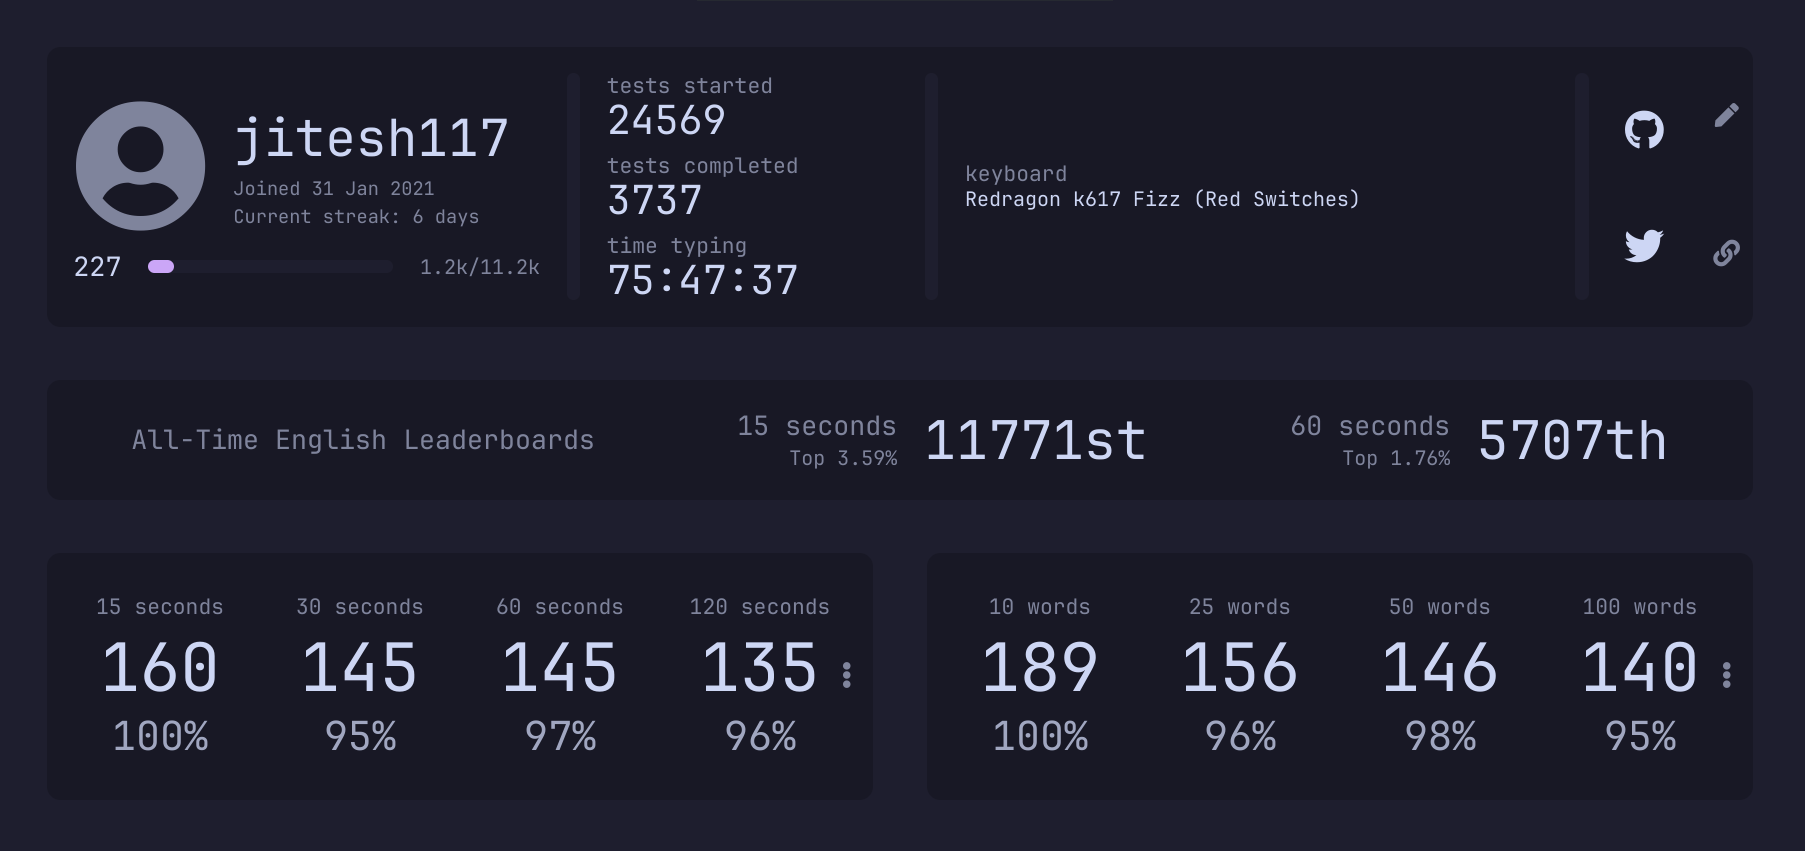Screen dimensions: 1805x851
Task: Click the Redragon k617 Fizz keyboard text
Action: (x=1162, y=199)
